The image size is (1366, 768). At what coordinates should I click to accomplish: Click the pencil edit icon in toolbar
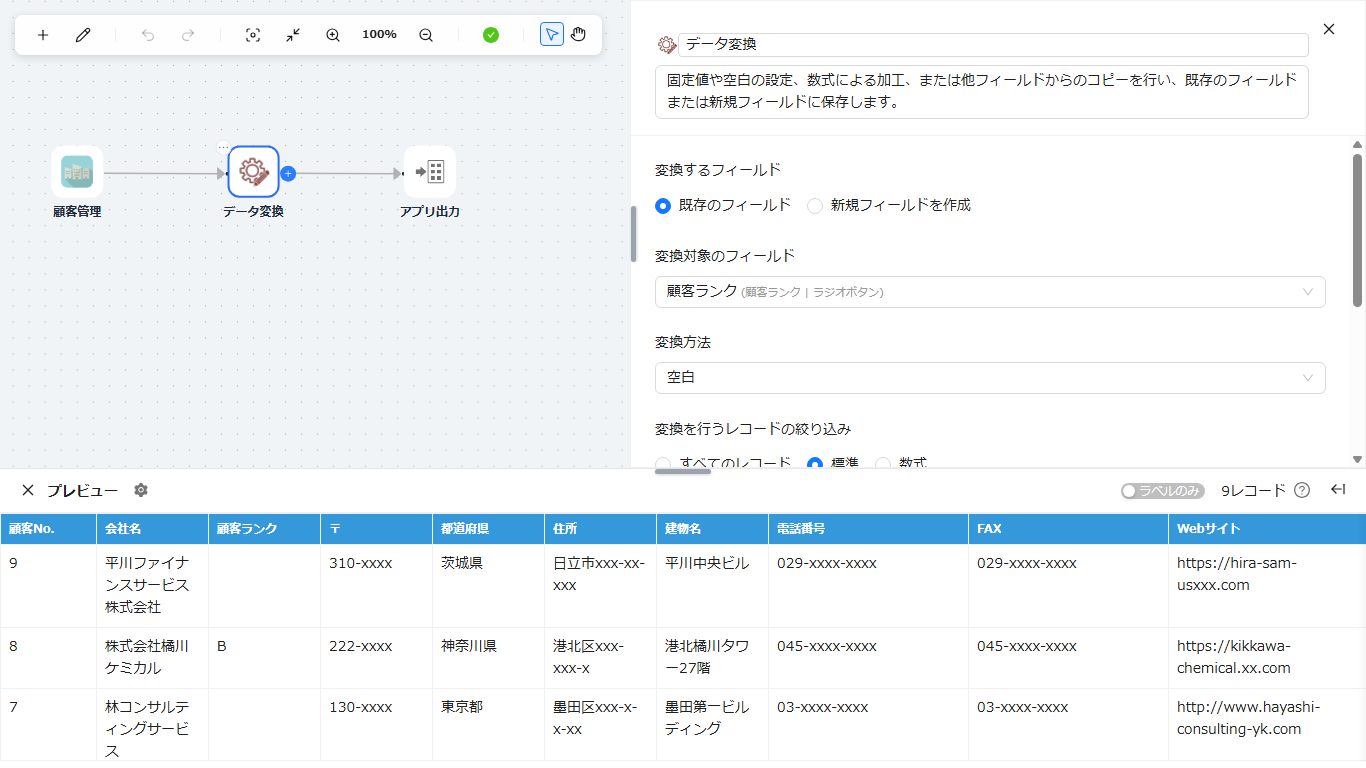coord(83,35)
